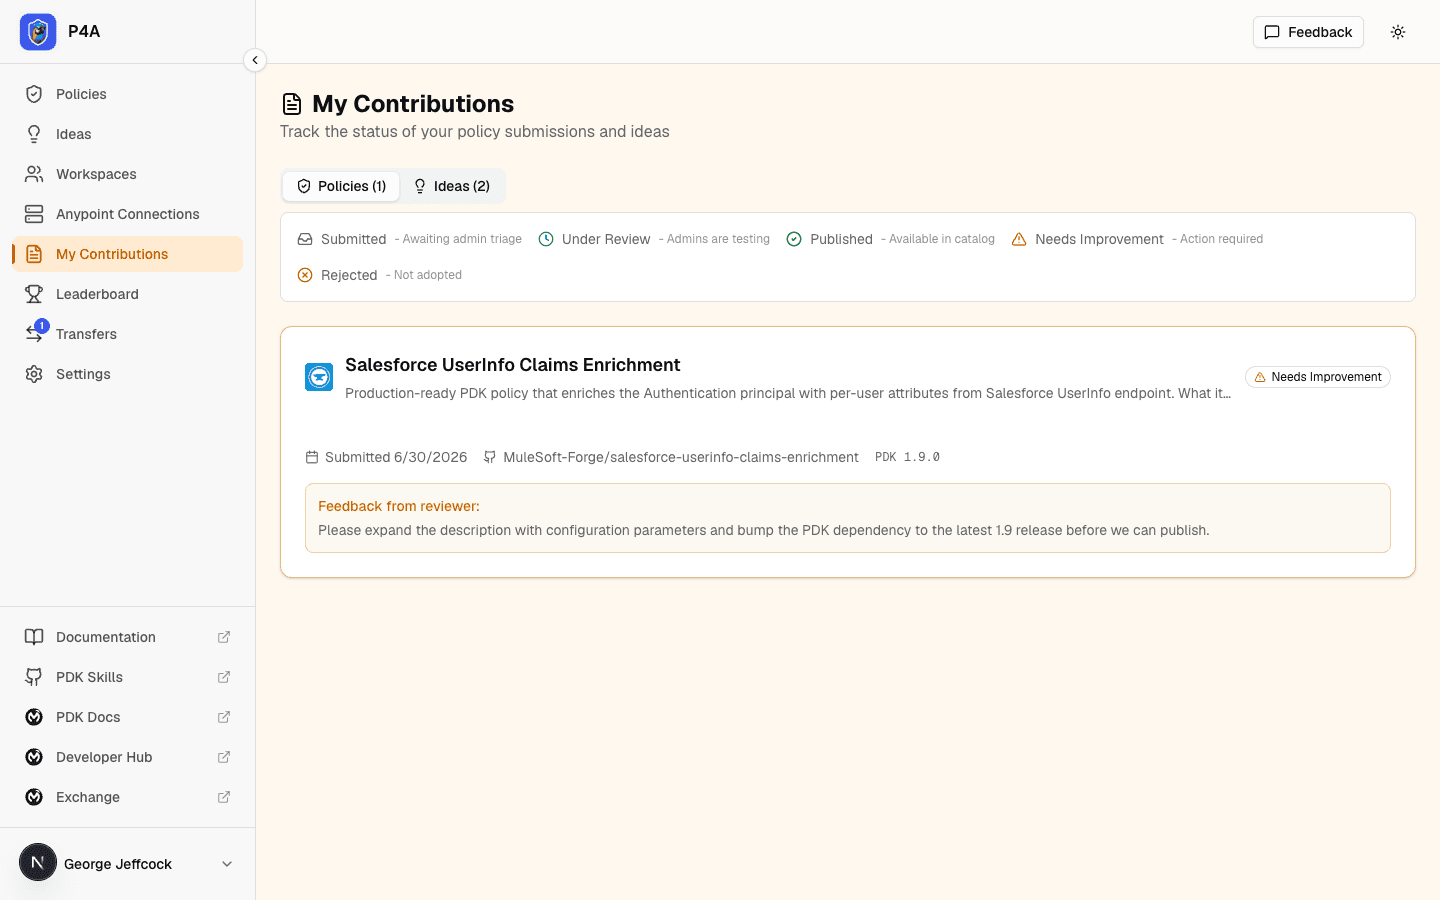Click the Published checkmark icon
This screenshot has width=1440, height=900.
tap(794, 239)
